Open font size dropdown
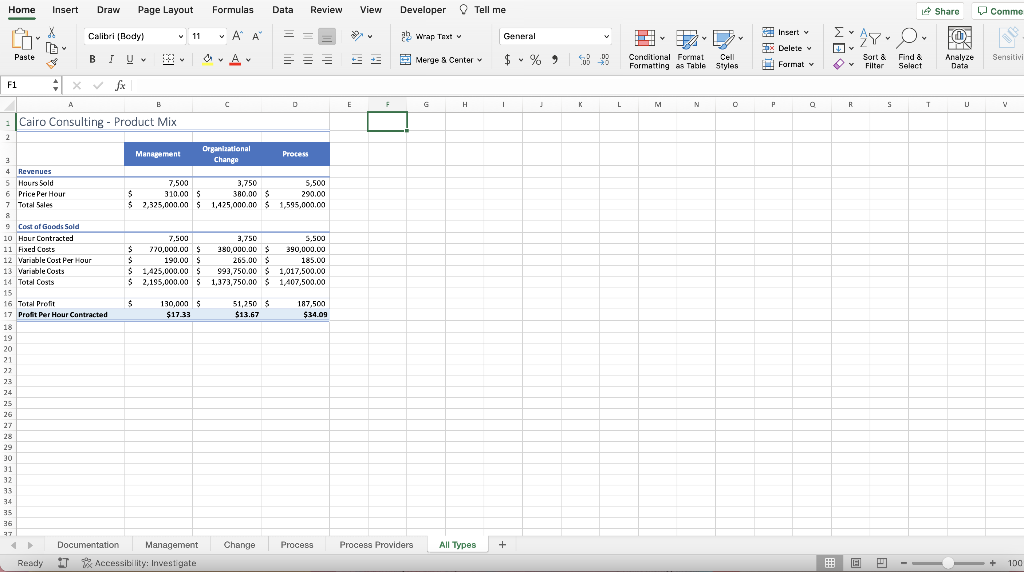Viewport: 1024px width, 572px height. point(221,36)
